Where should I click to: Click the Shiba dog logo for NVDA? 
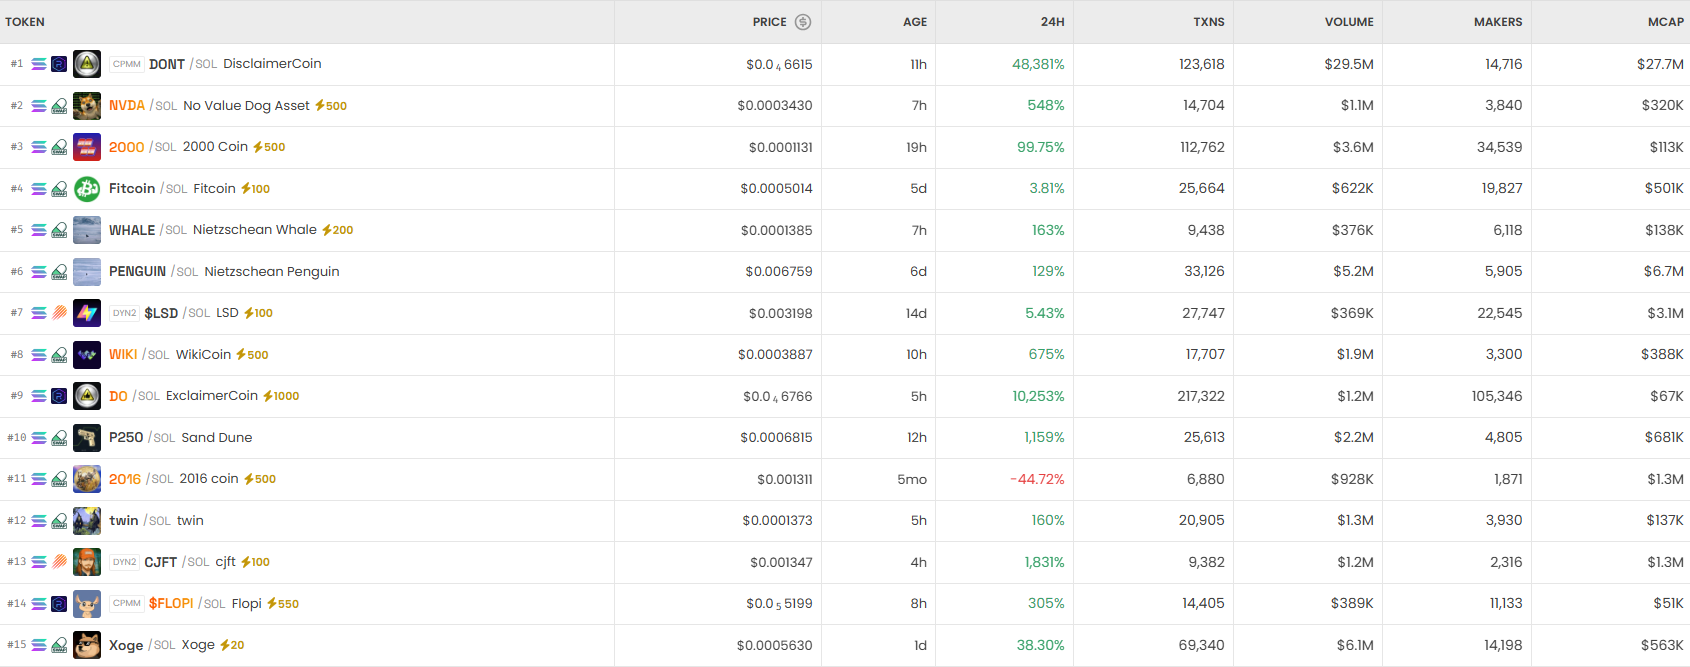(x=87, y=105)
